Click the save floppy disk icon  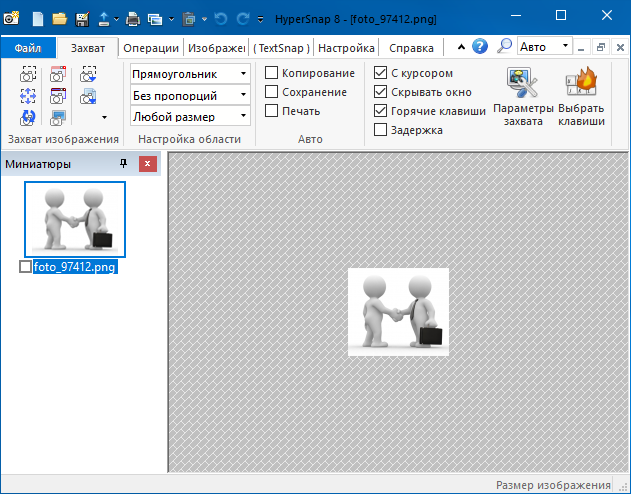[81, 17]
